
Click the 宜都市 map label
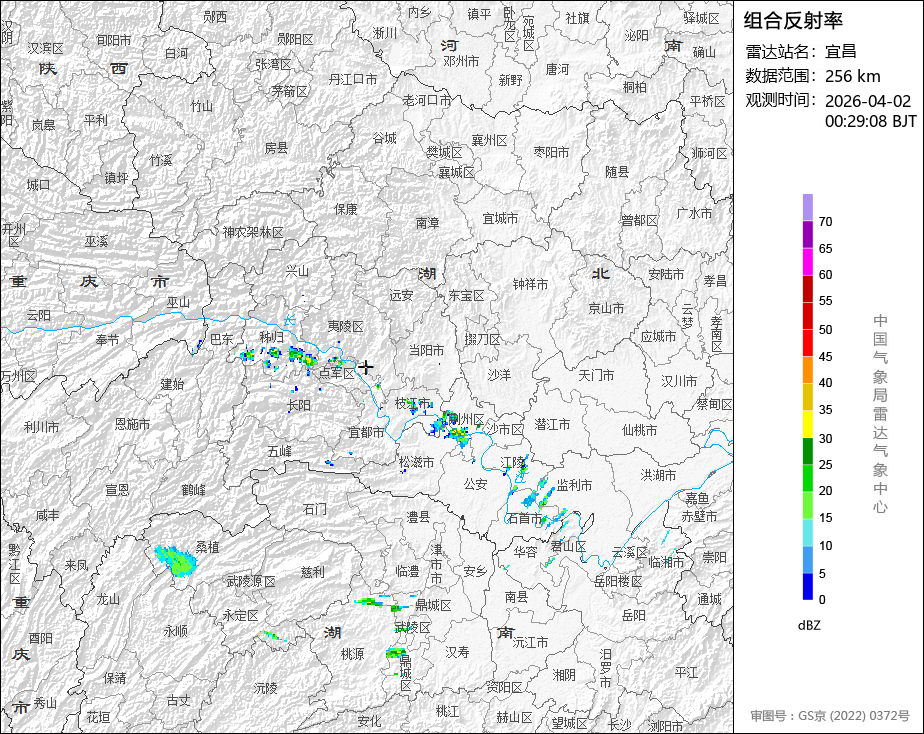click(366, 432)
